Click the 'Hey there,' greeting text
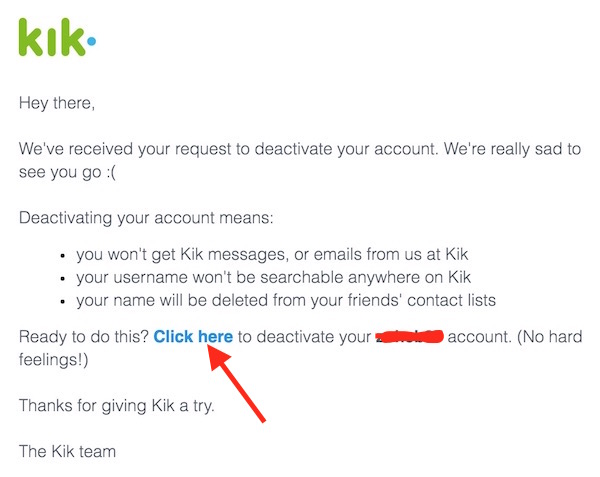600x477 pixels. point(57,103)
